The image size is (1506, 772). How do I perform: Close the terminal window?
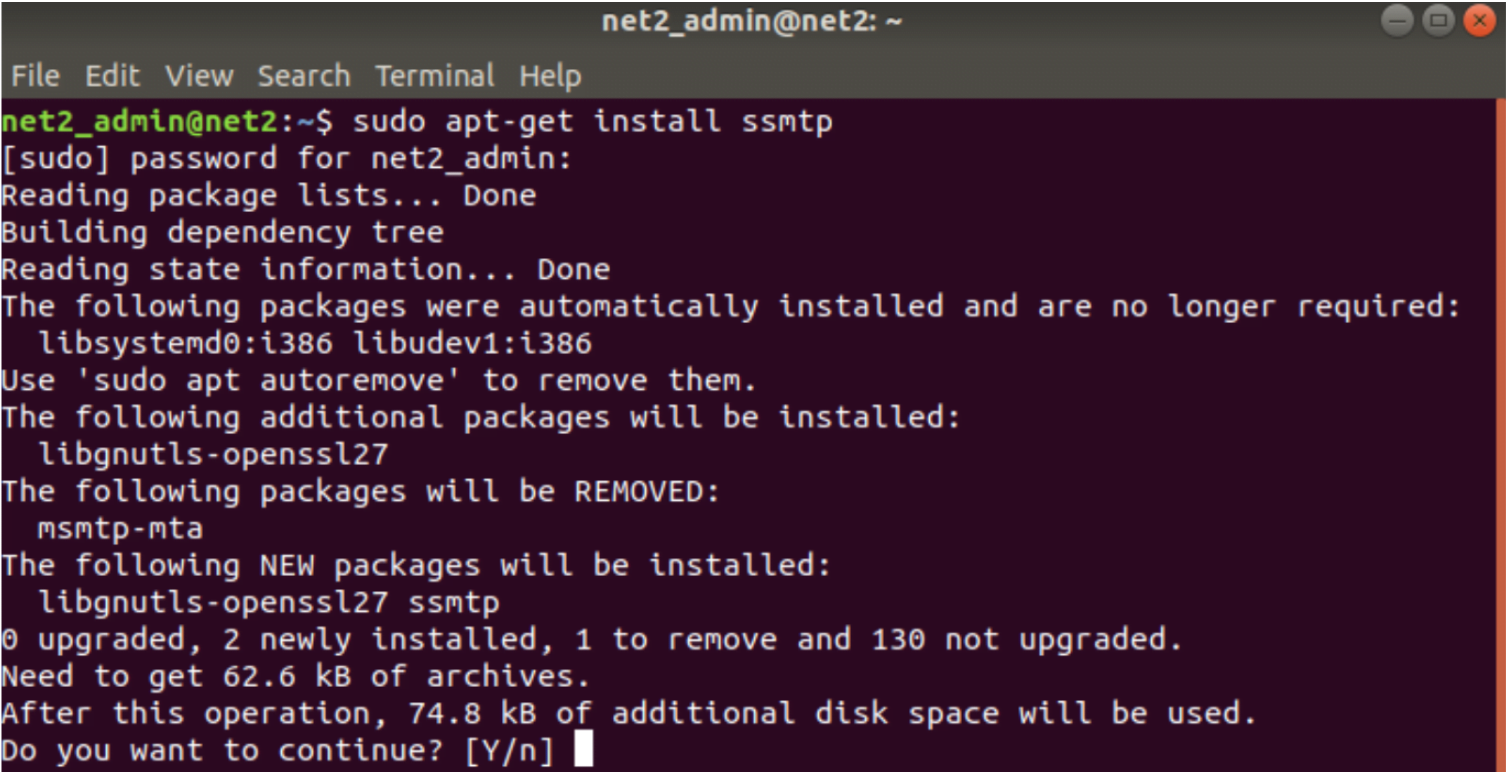click(x=1478, y=21)
